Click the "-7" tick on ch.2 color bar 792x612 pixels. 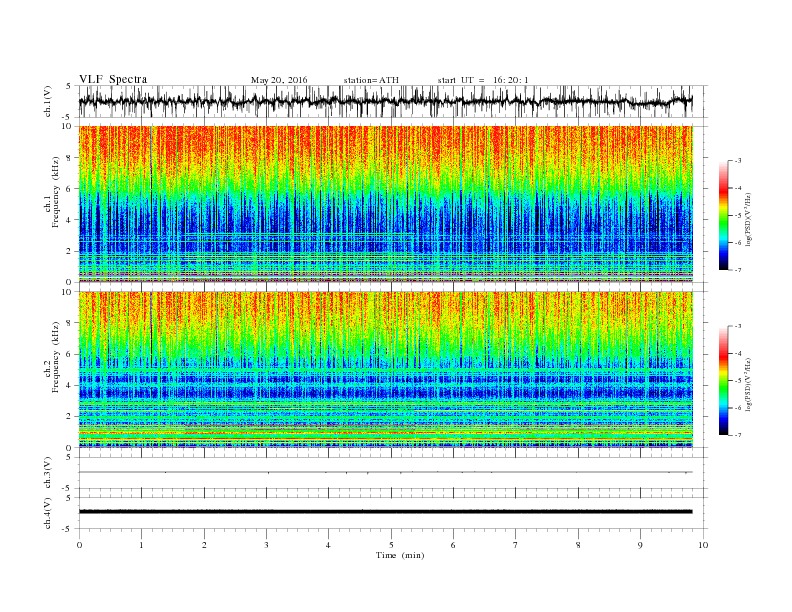737,435
